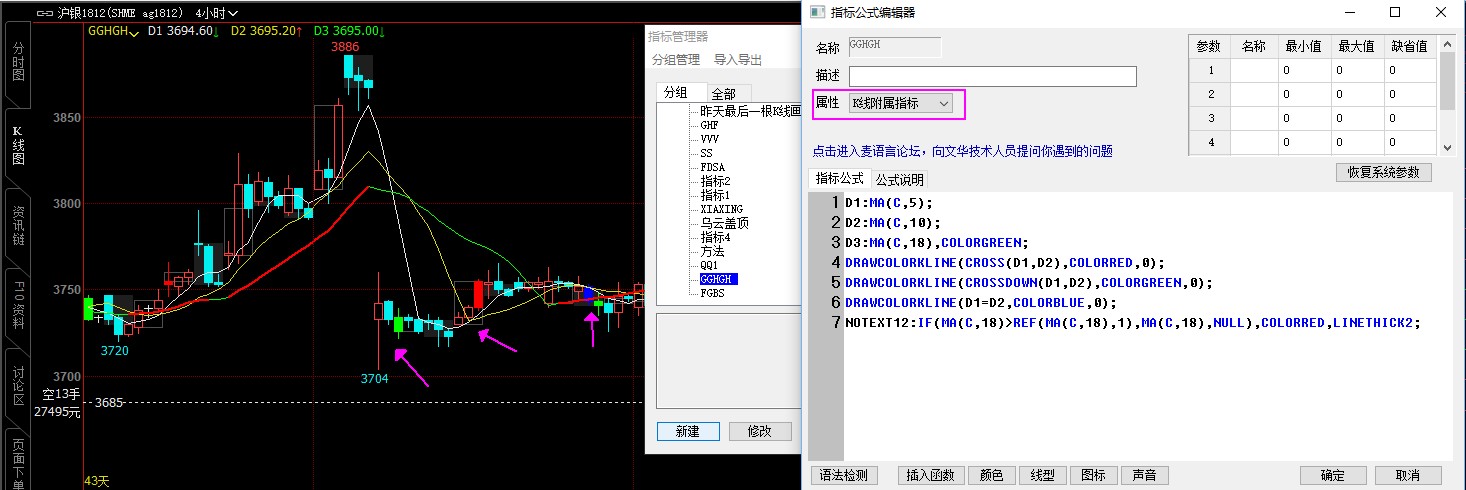The image size is (1466, 490).
Task: Open the 属性 K线附属指标 combo box
Action: [x=900, y=103]
